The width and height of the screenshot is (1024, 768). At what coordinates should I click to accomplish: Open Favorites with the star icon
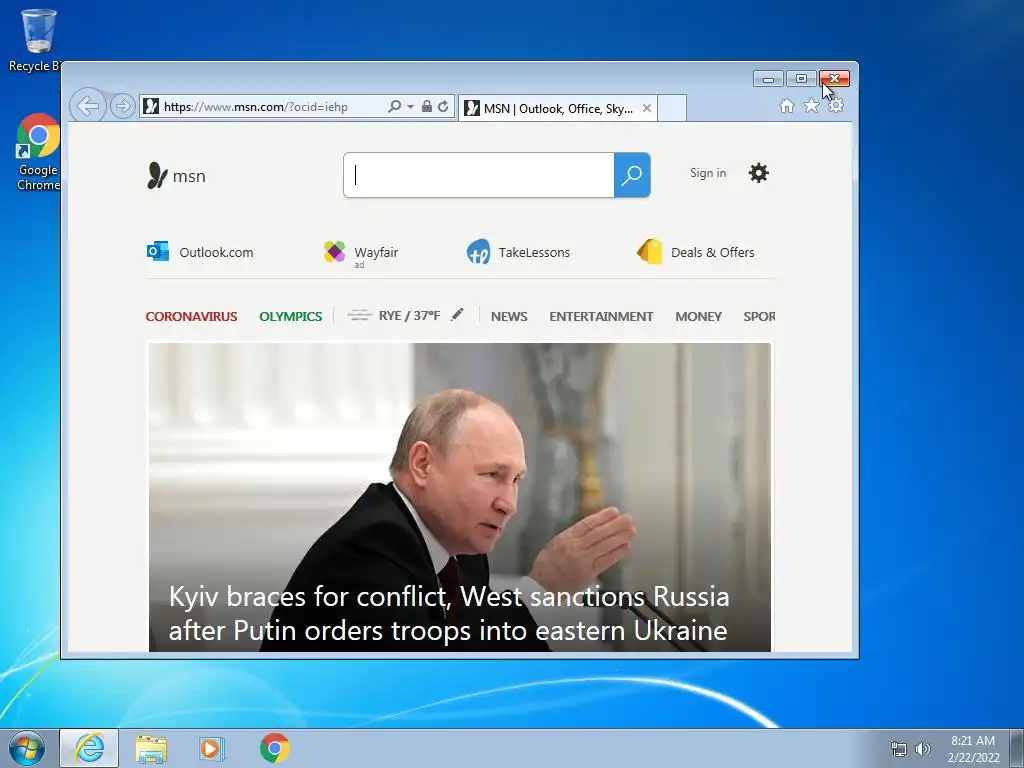811,106
